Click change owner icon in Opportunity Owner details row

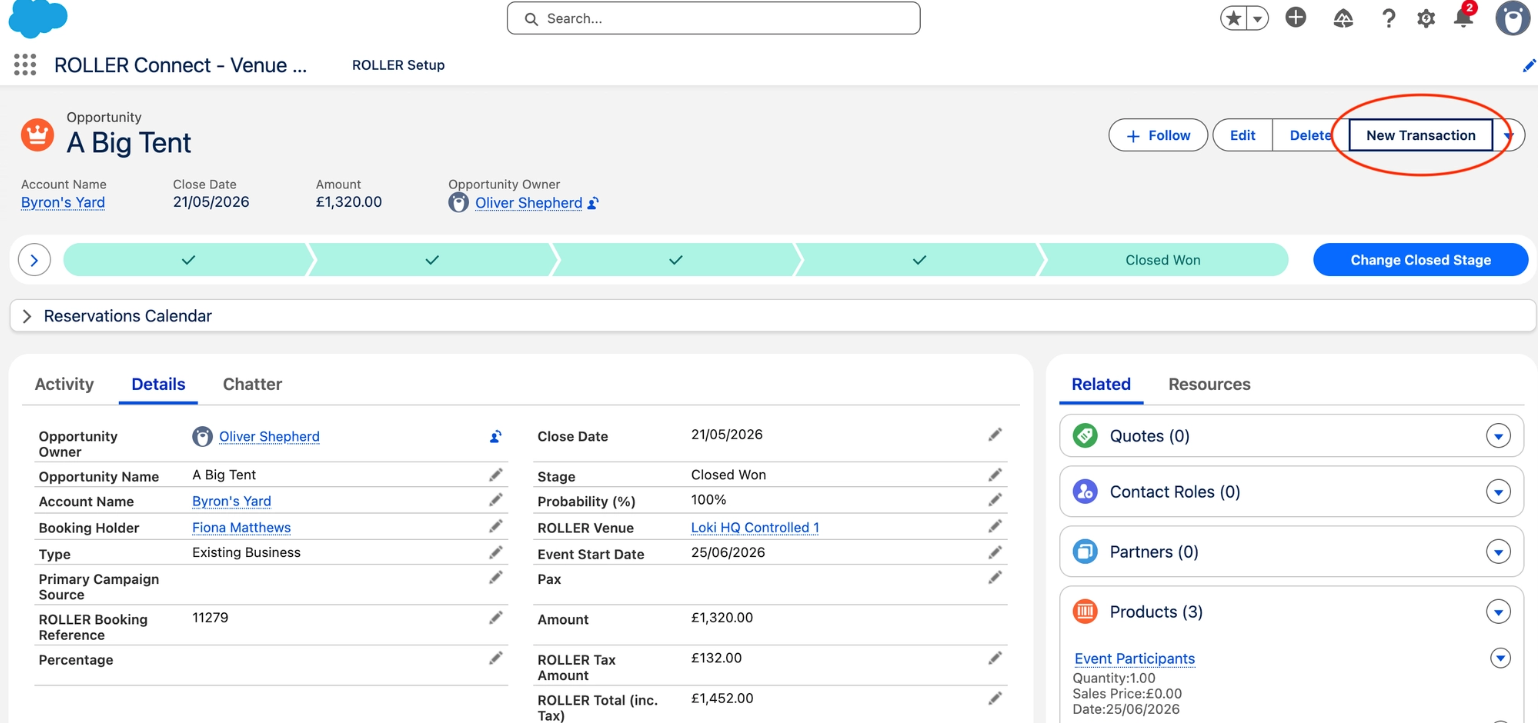[495, 436]
